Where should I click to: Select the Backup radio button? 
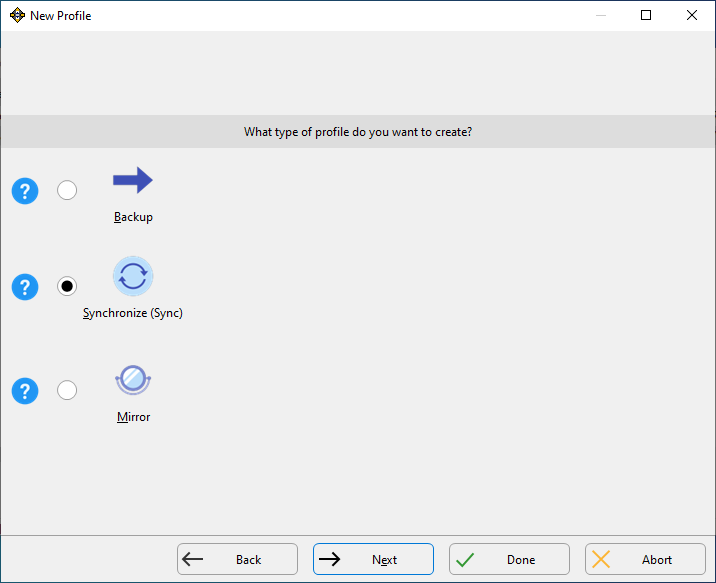[x=67, y=190]
